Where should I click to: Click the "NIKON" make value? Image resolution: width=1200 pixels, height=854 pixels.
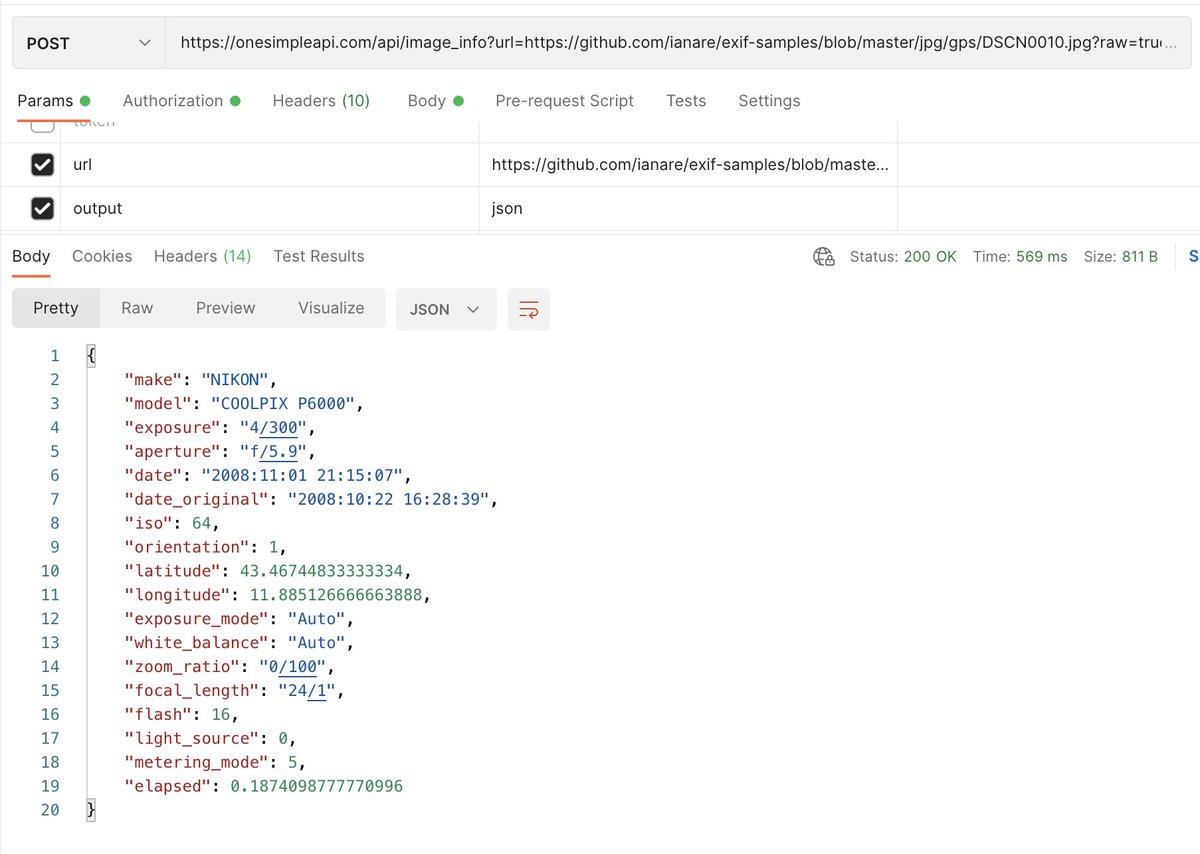236,379
